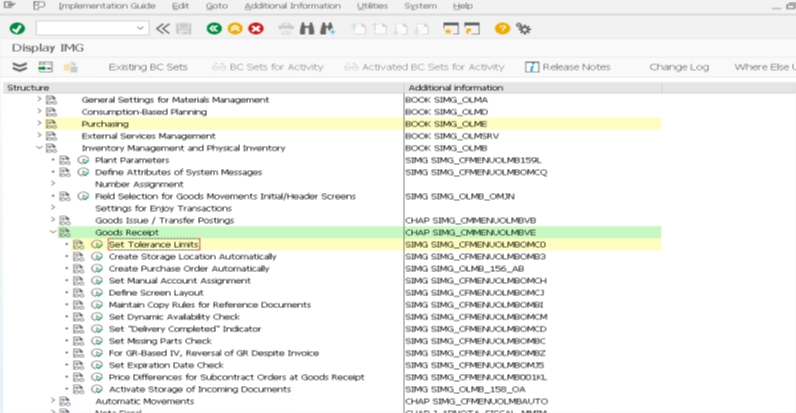Viewport: 796px width, 413px height.
Task: Open the command field dropdown arrow
Action: 141,28
